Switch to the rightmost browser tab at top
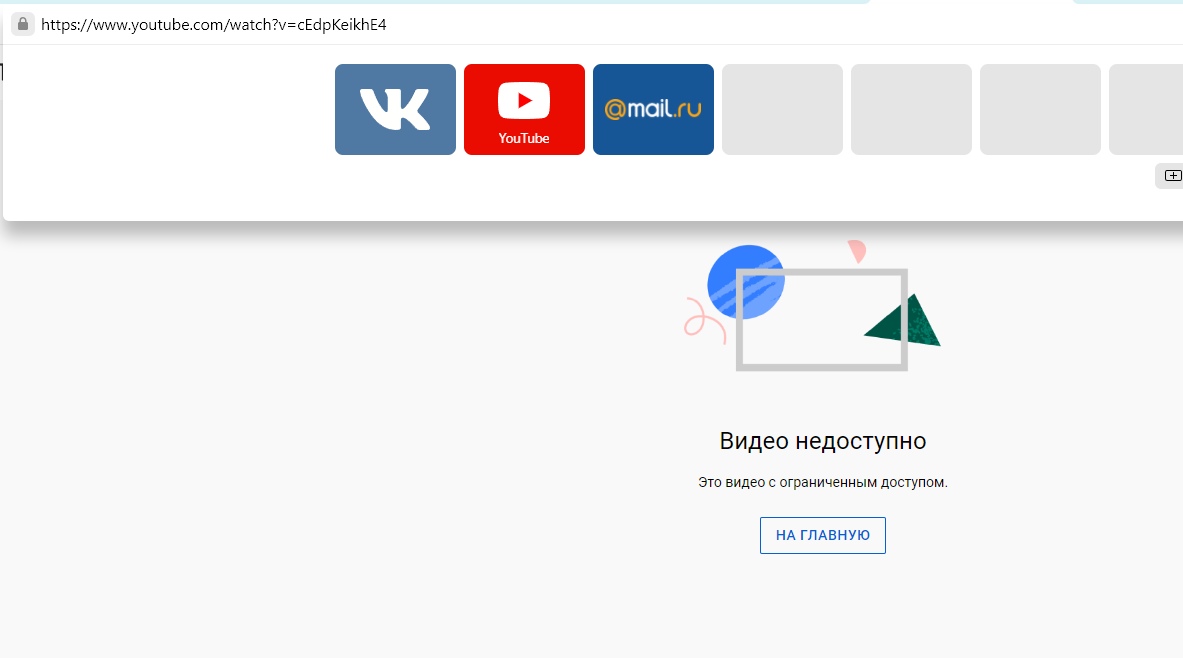Screen dimensions: 1183x658 1128,2
